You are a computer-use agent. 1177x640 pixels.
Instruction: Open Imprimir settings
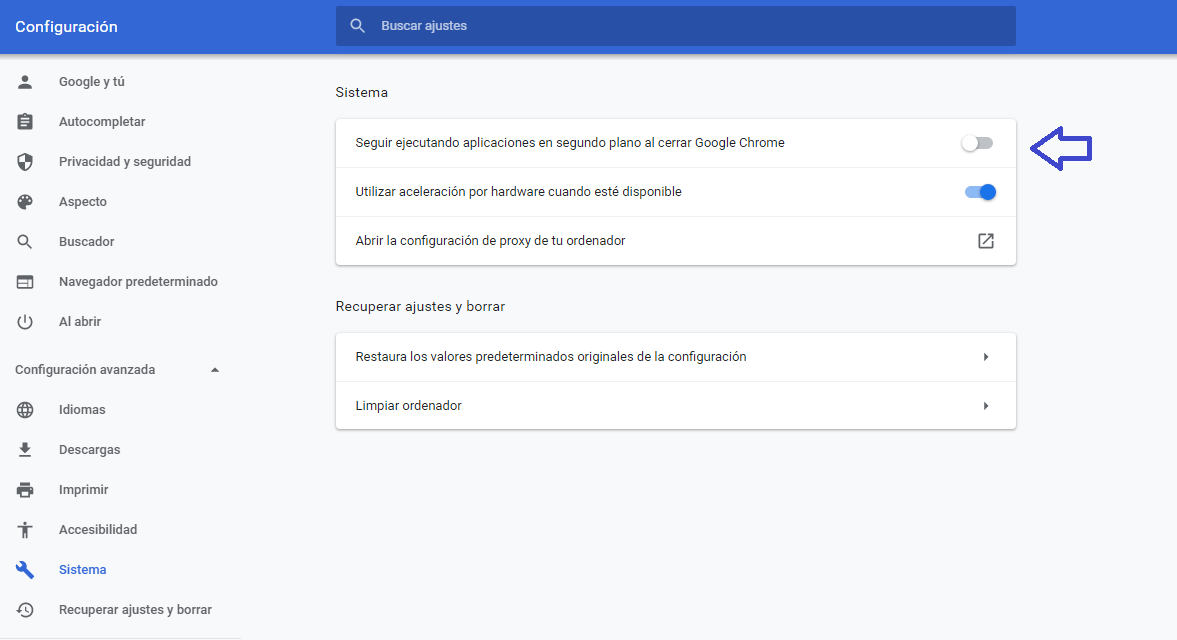[x=83, y=490]
